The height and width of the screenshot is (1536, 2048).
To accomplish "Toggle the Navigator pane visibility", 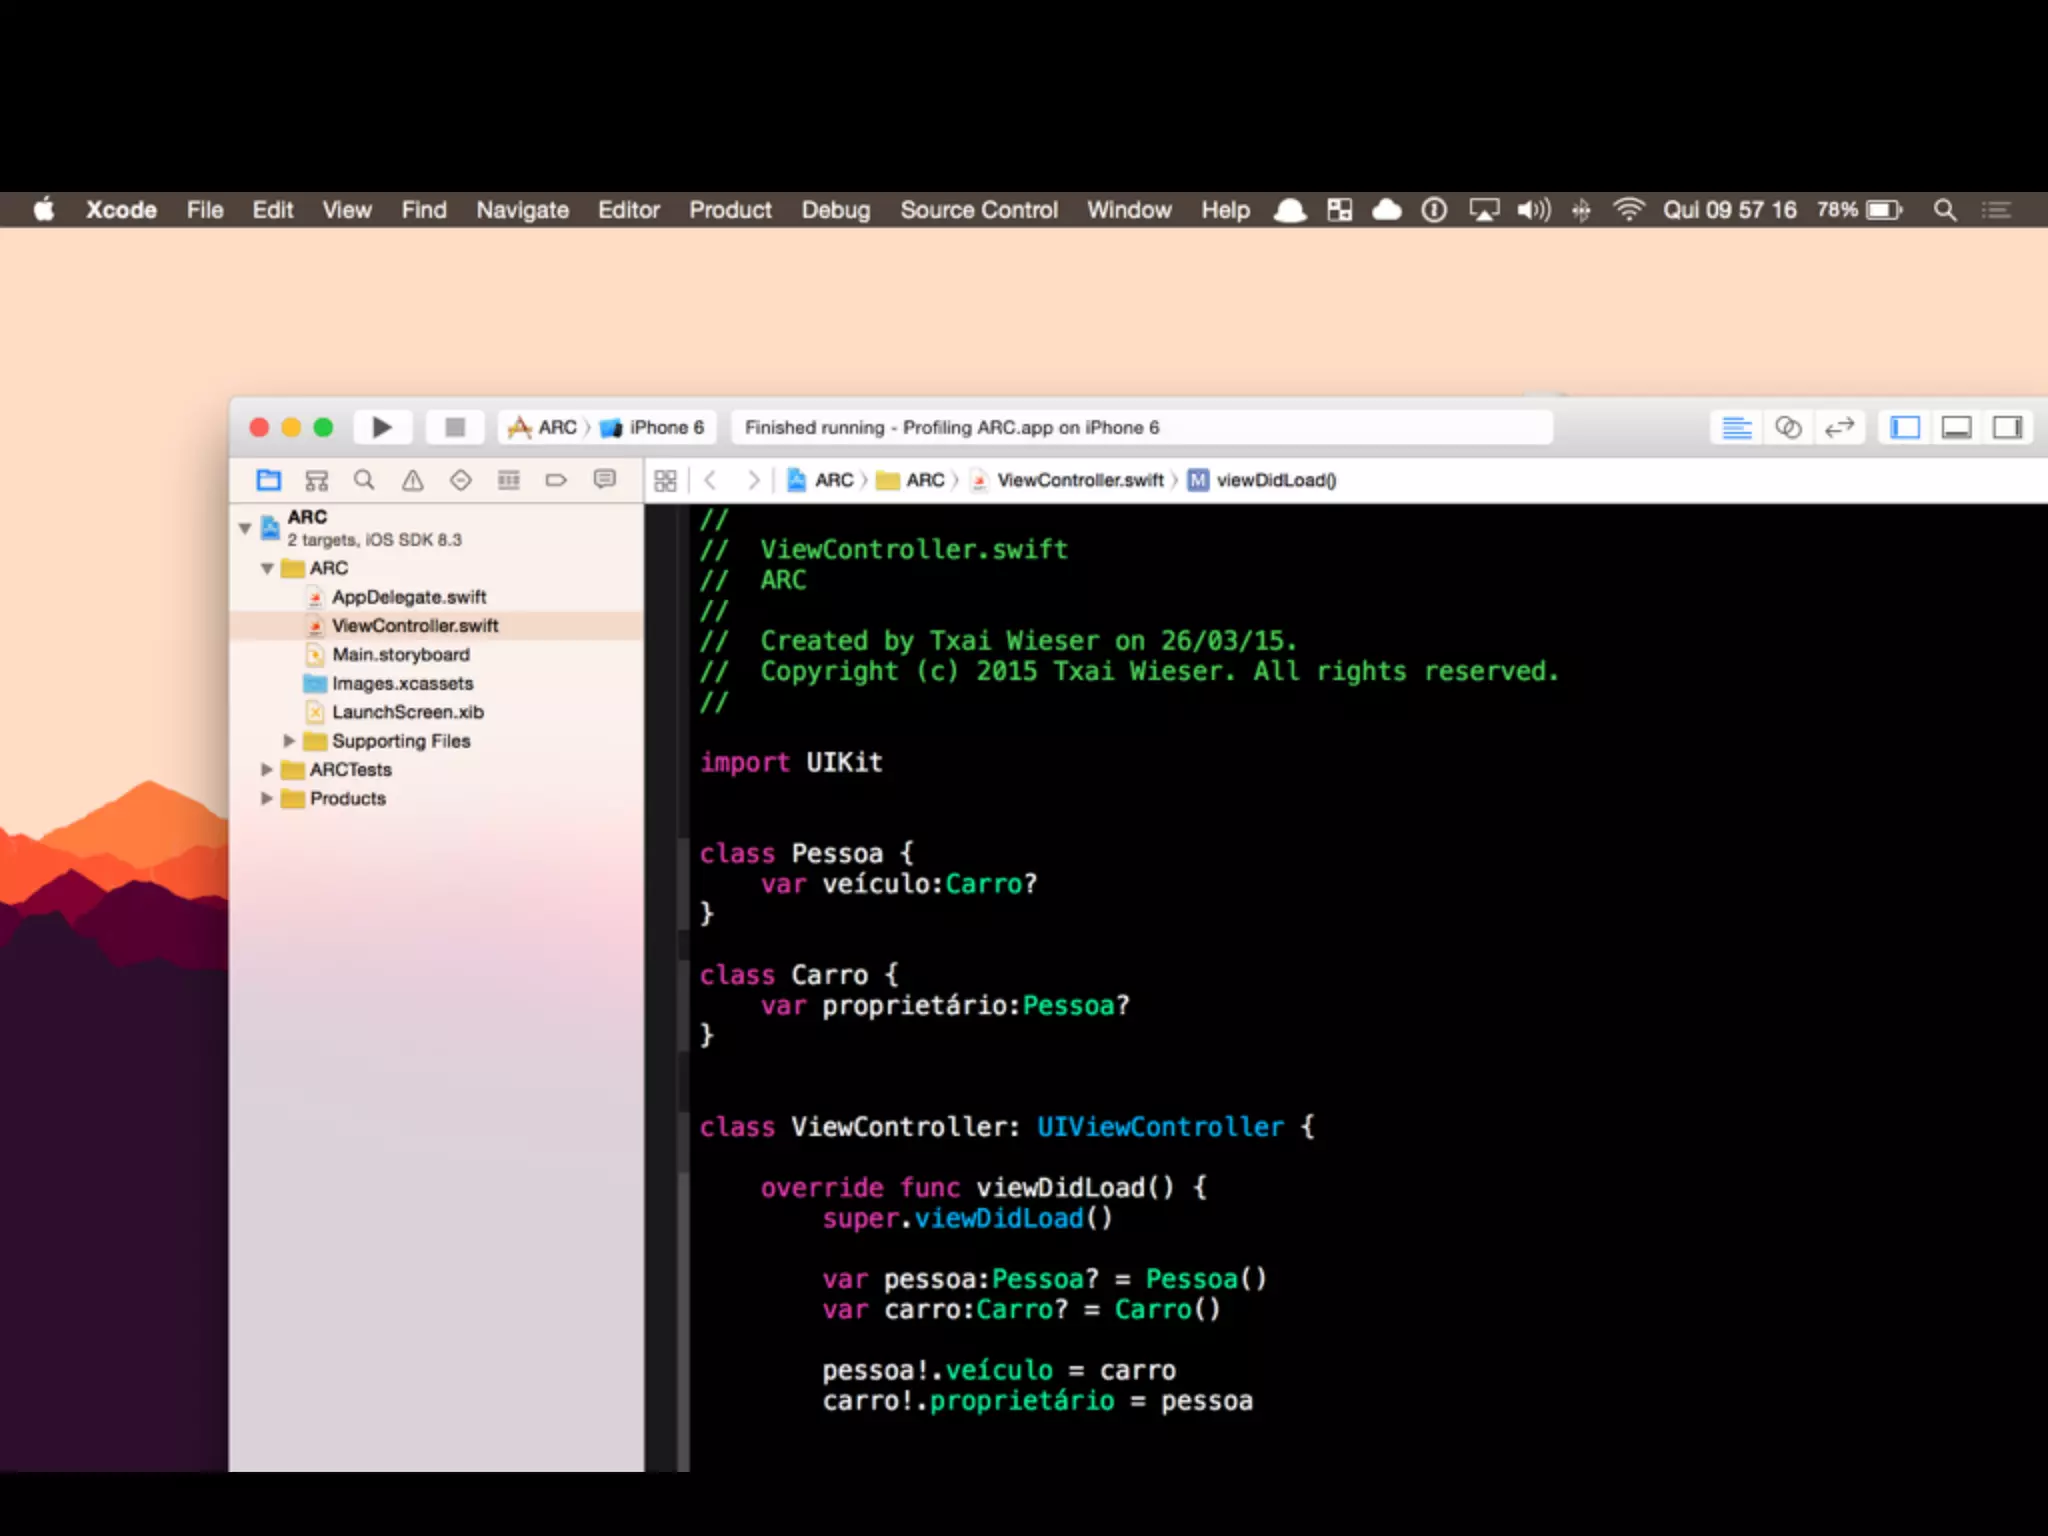I will (x=1905, y=428).
